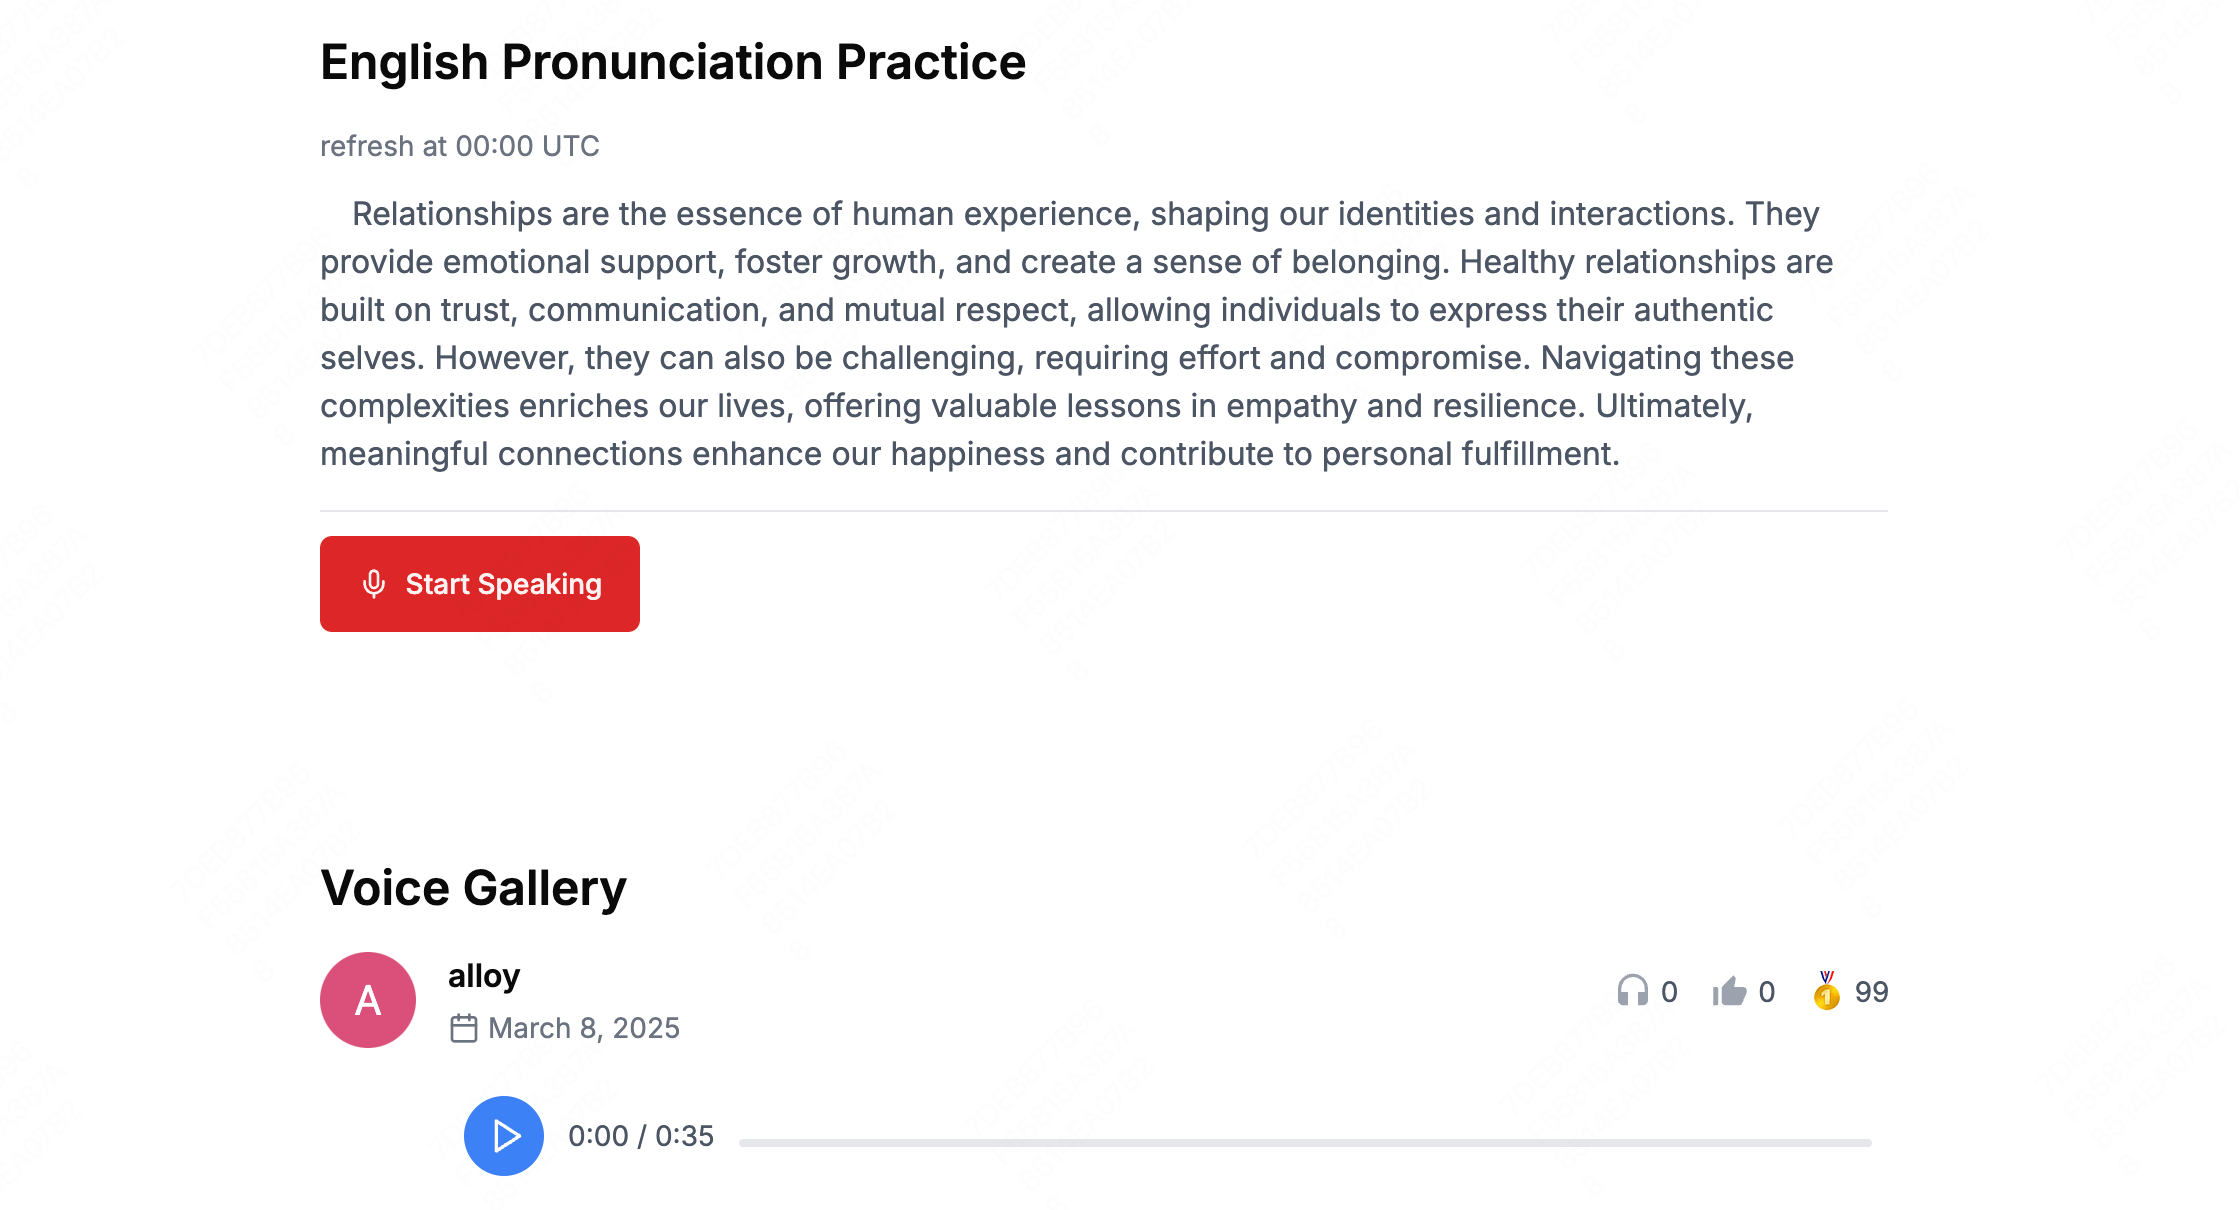
Task: Click the 0:00 / 0:35 time display
Action: coord(641,1136)
